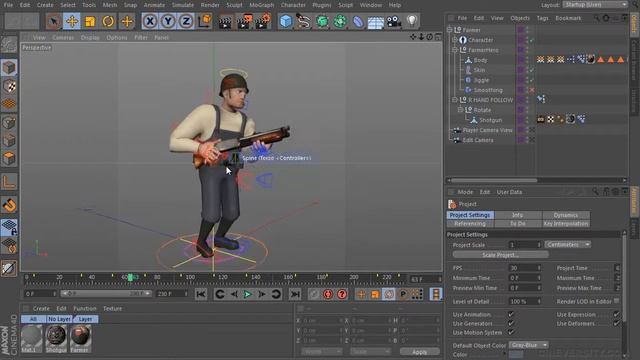This screenshot has width=640, height=360.
Task: Click the green deformer array icon
Action: click(x=340, y=21)
